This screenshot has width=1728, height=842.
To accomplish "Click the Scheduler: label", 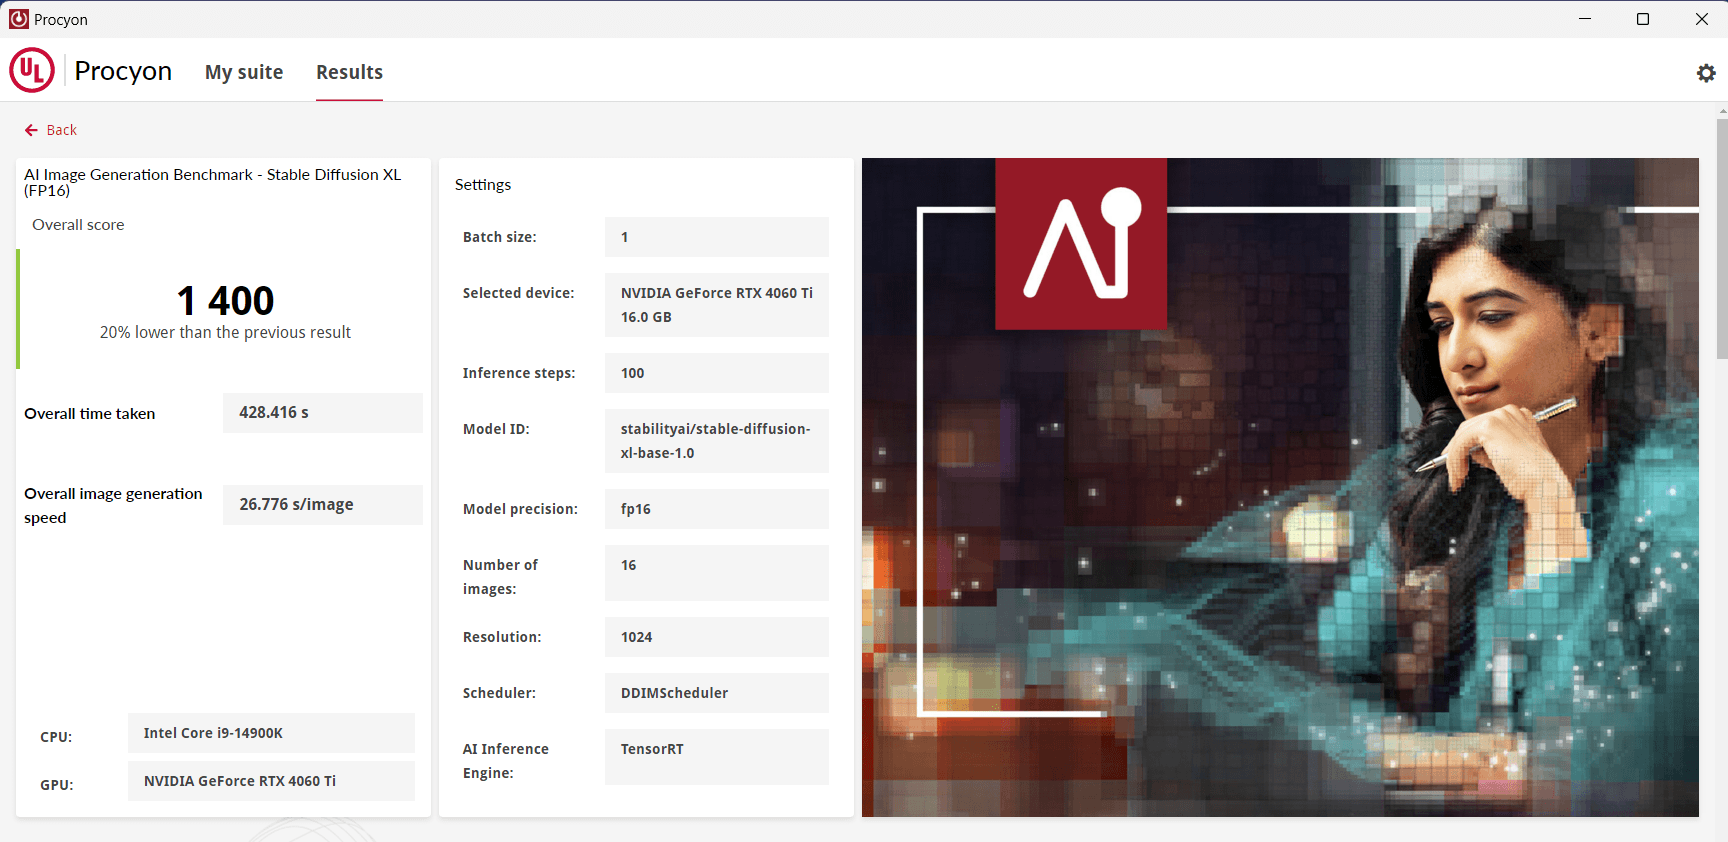I will pyautogui.click(x=499, y=693).
